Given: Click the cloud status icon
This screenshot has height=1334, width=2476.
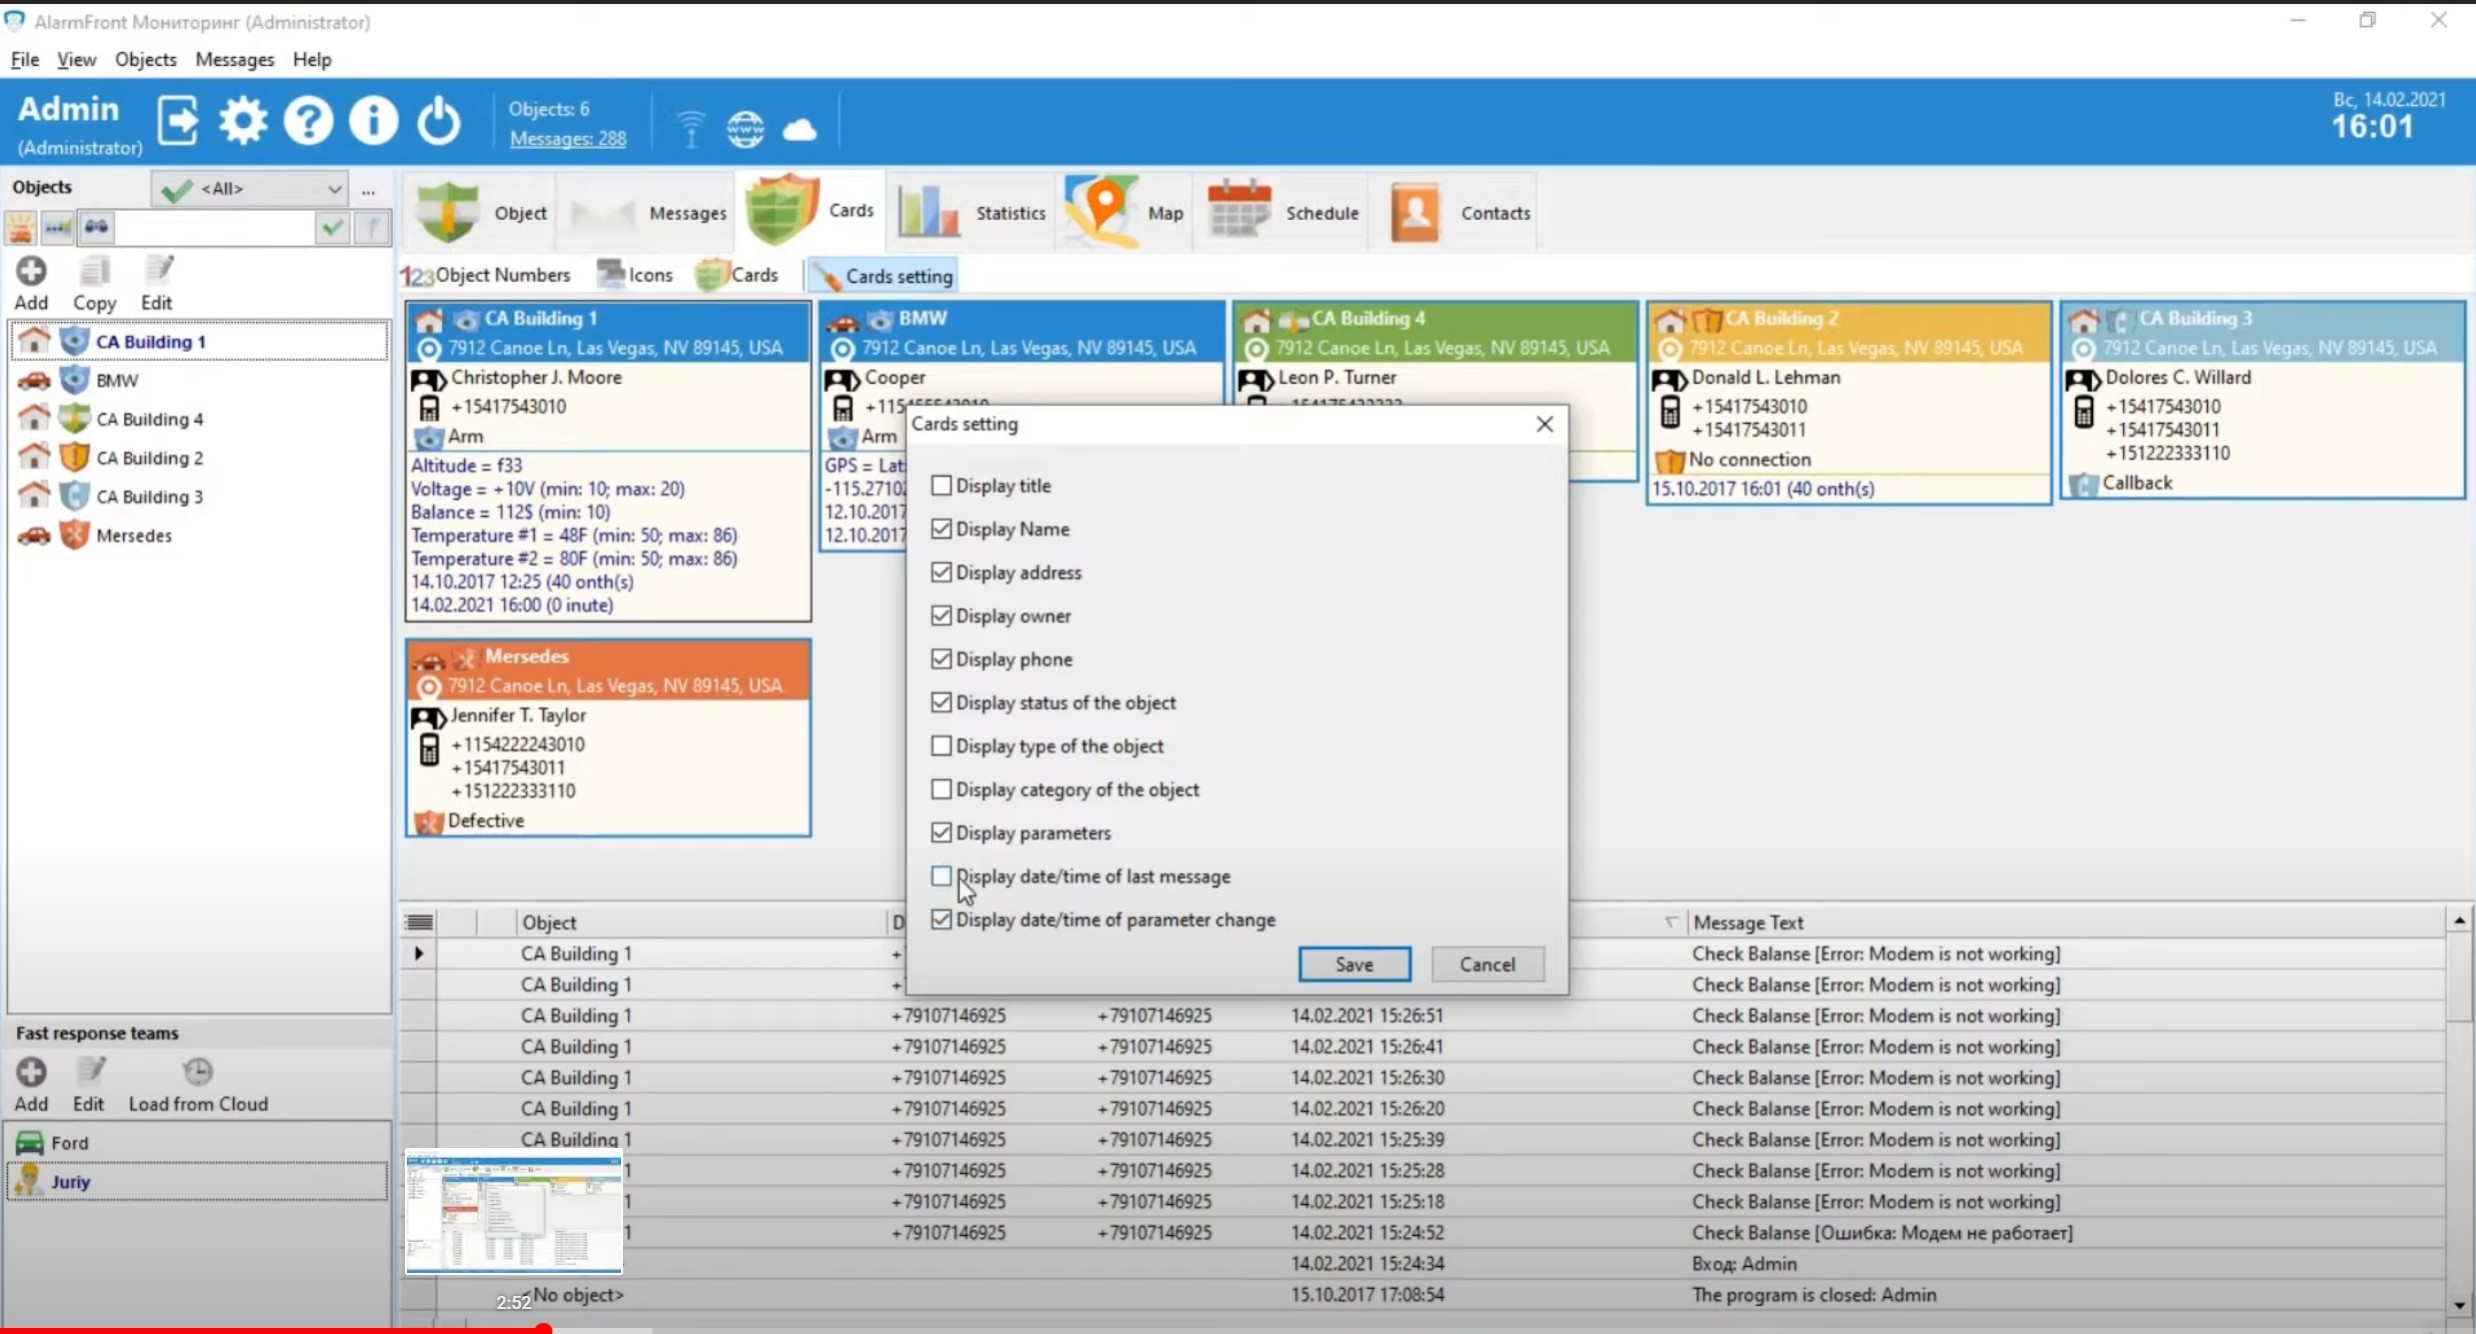Looking at the screenshot, I should pyautogui.click(x=799, y=130).
